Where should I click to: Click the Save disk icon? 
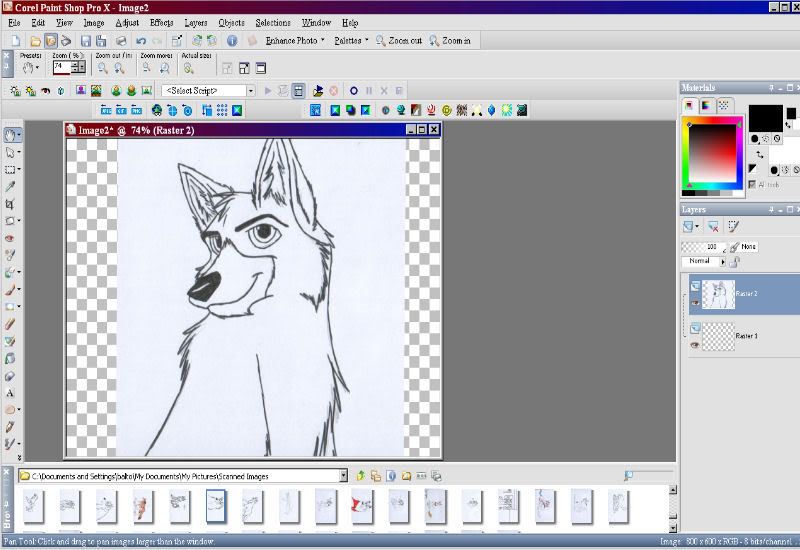pyautogui.click(x=86, y=41)
